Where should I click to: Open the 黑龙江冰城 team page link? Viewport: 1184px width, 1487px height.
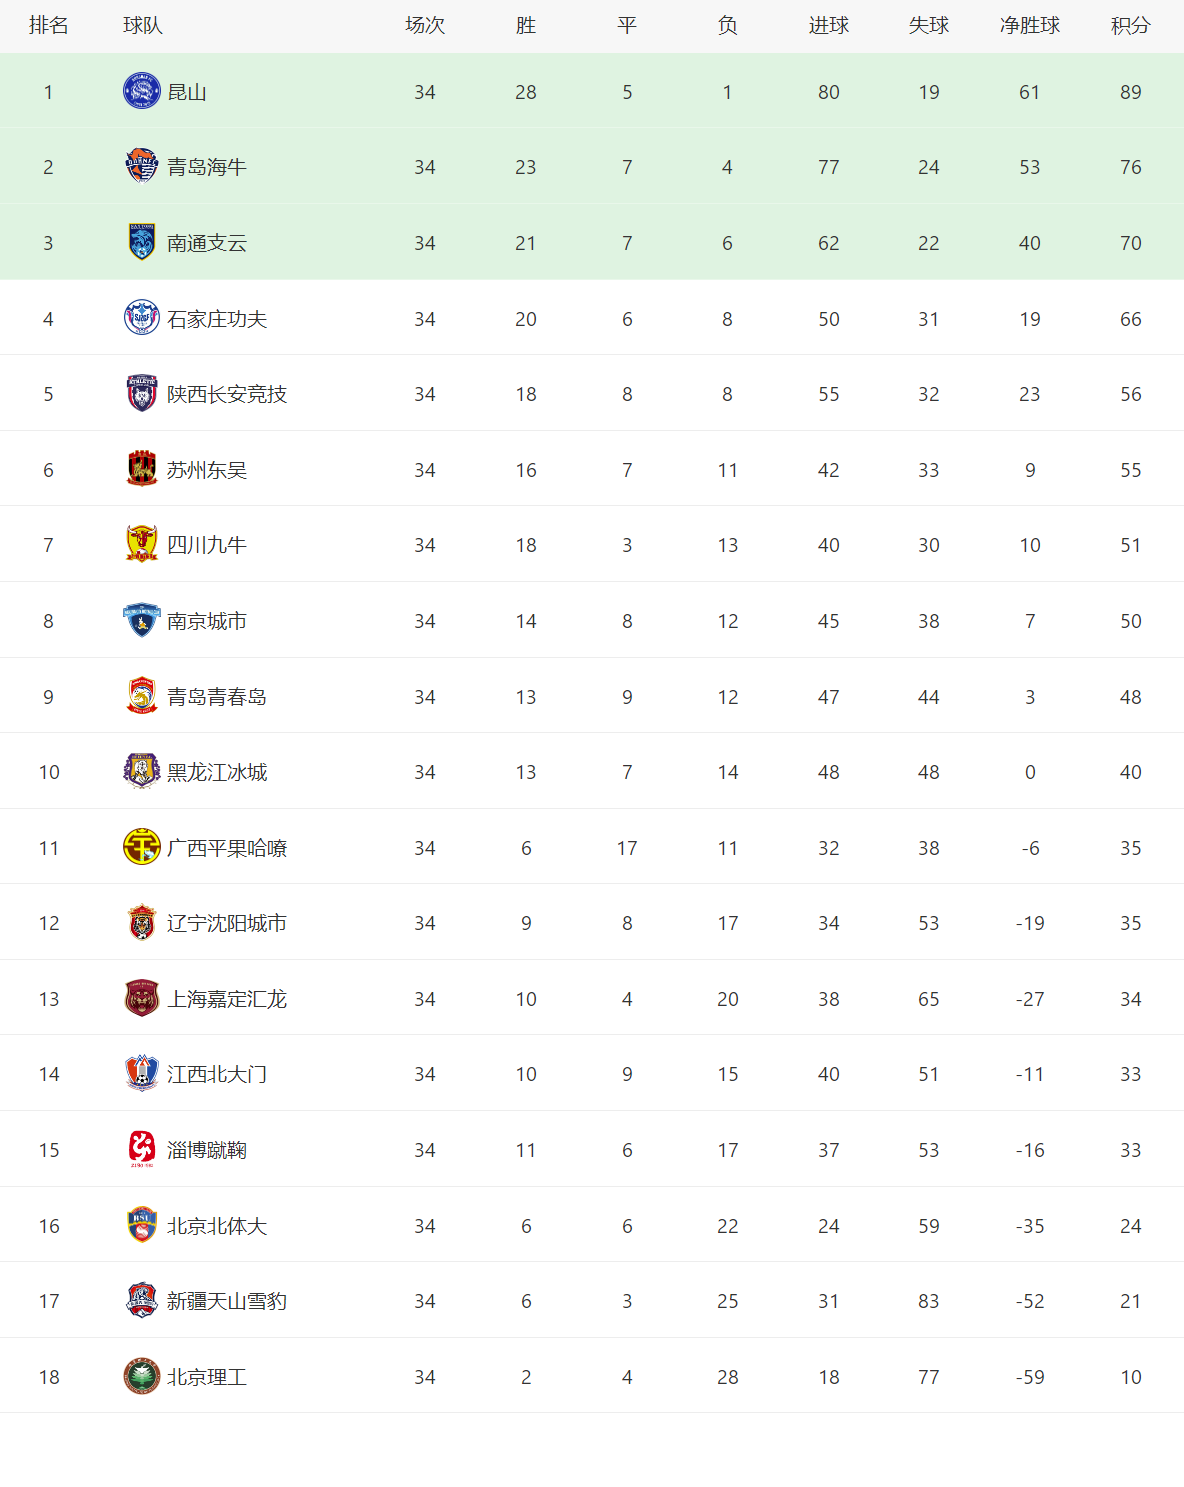217,772
